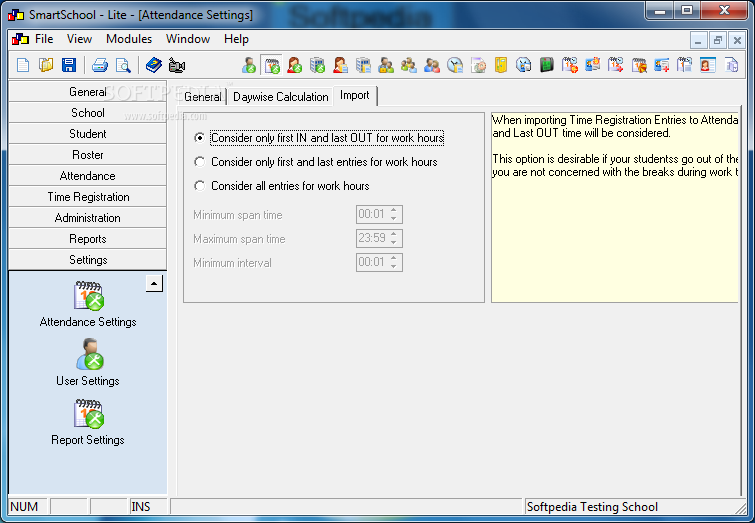This screenshot has width=755, height=523.
Task: Restore down the inner Attendance Settings window
Action: (717, 40)
